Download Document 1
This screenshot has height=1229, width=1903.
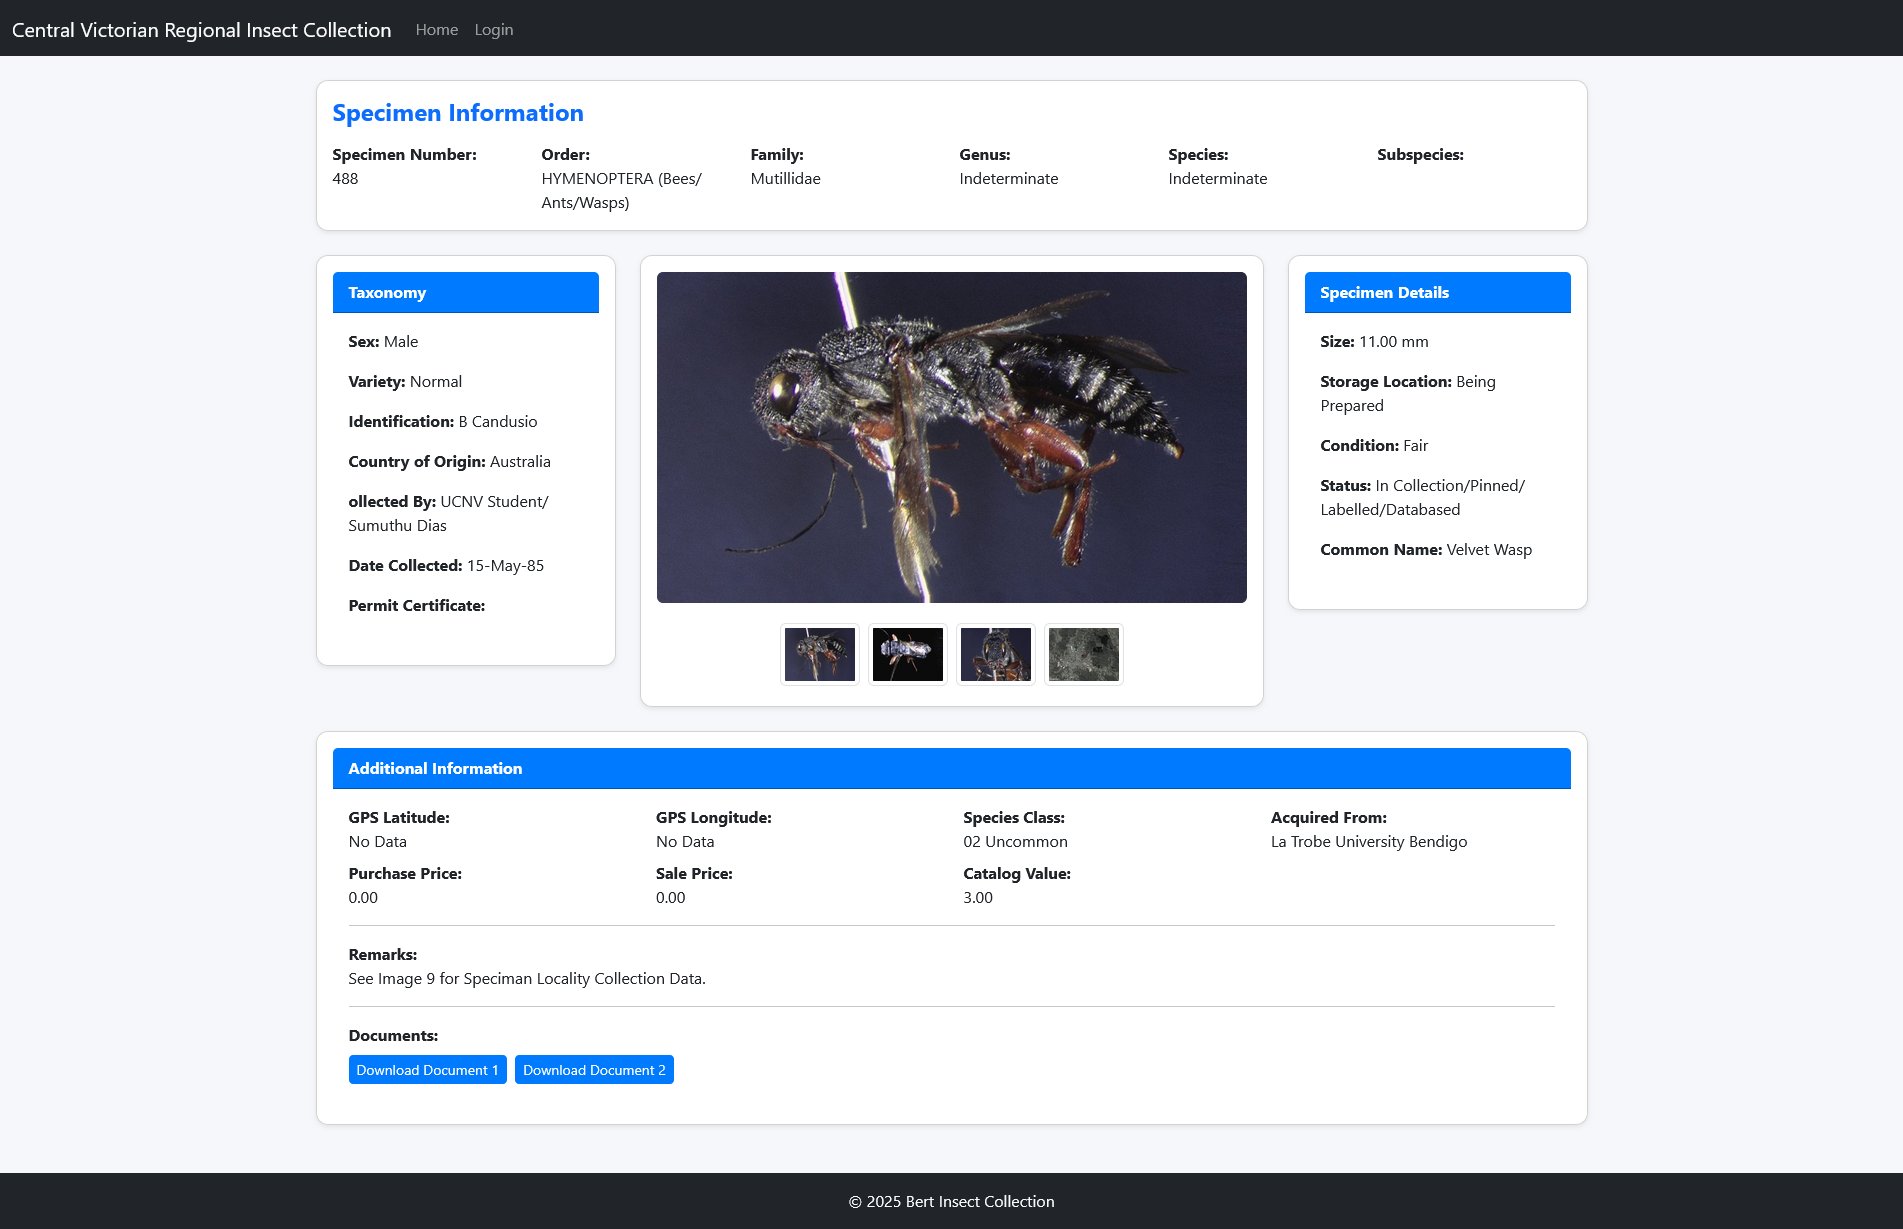[x=427, y=1070]
